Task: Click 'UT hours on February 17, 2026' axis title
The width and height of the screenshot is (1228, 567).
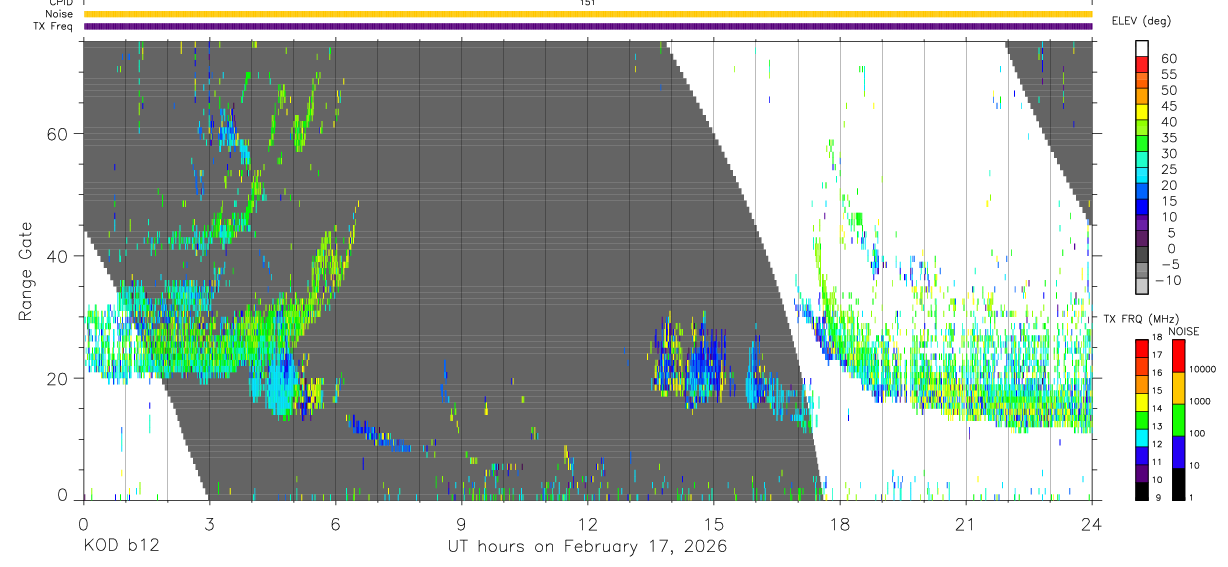Action: (x=587, y=546)
